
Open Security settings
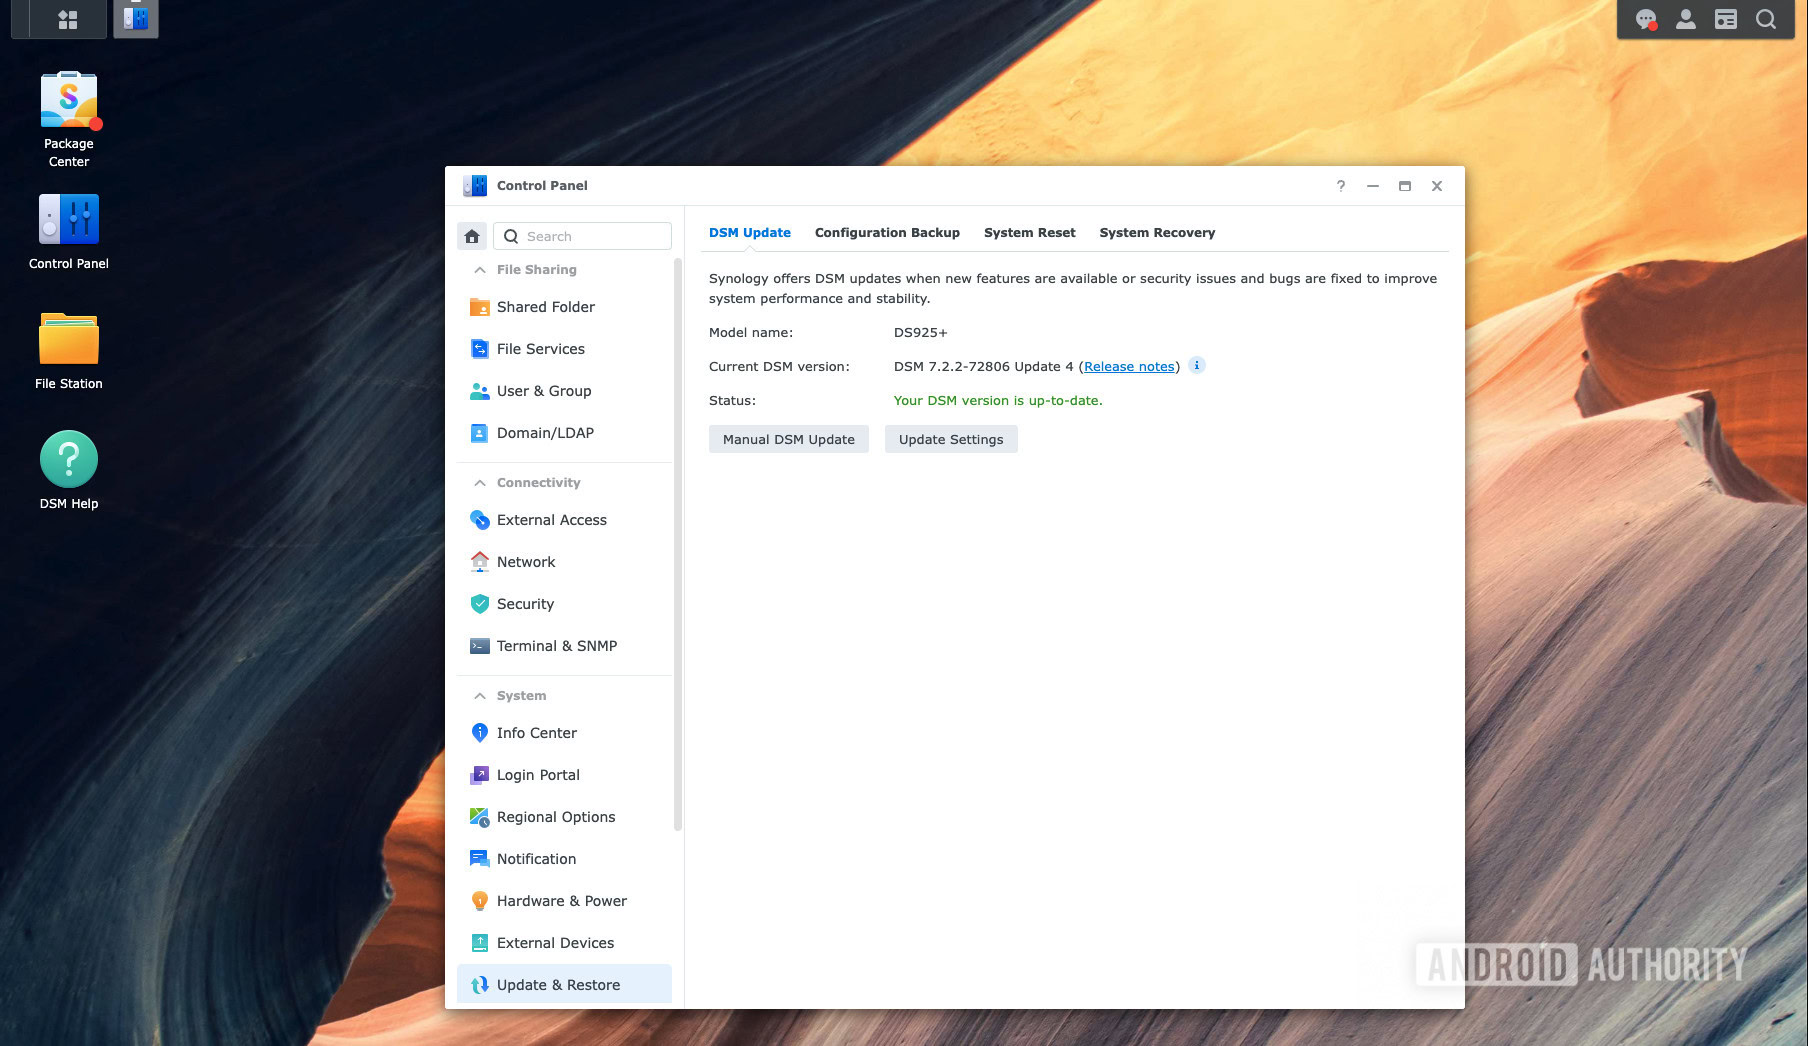point(525,604)
